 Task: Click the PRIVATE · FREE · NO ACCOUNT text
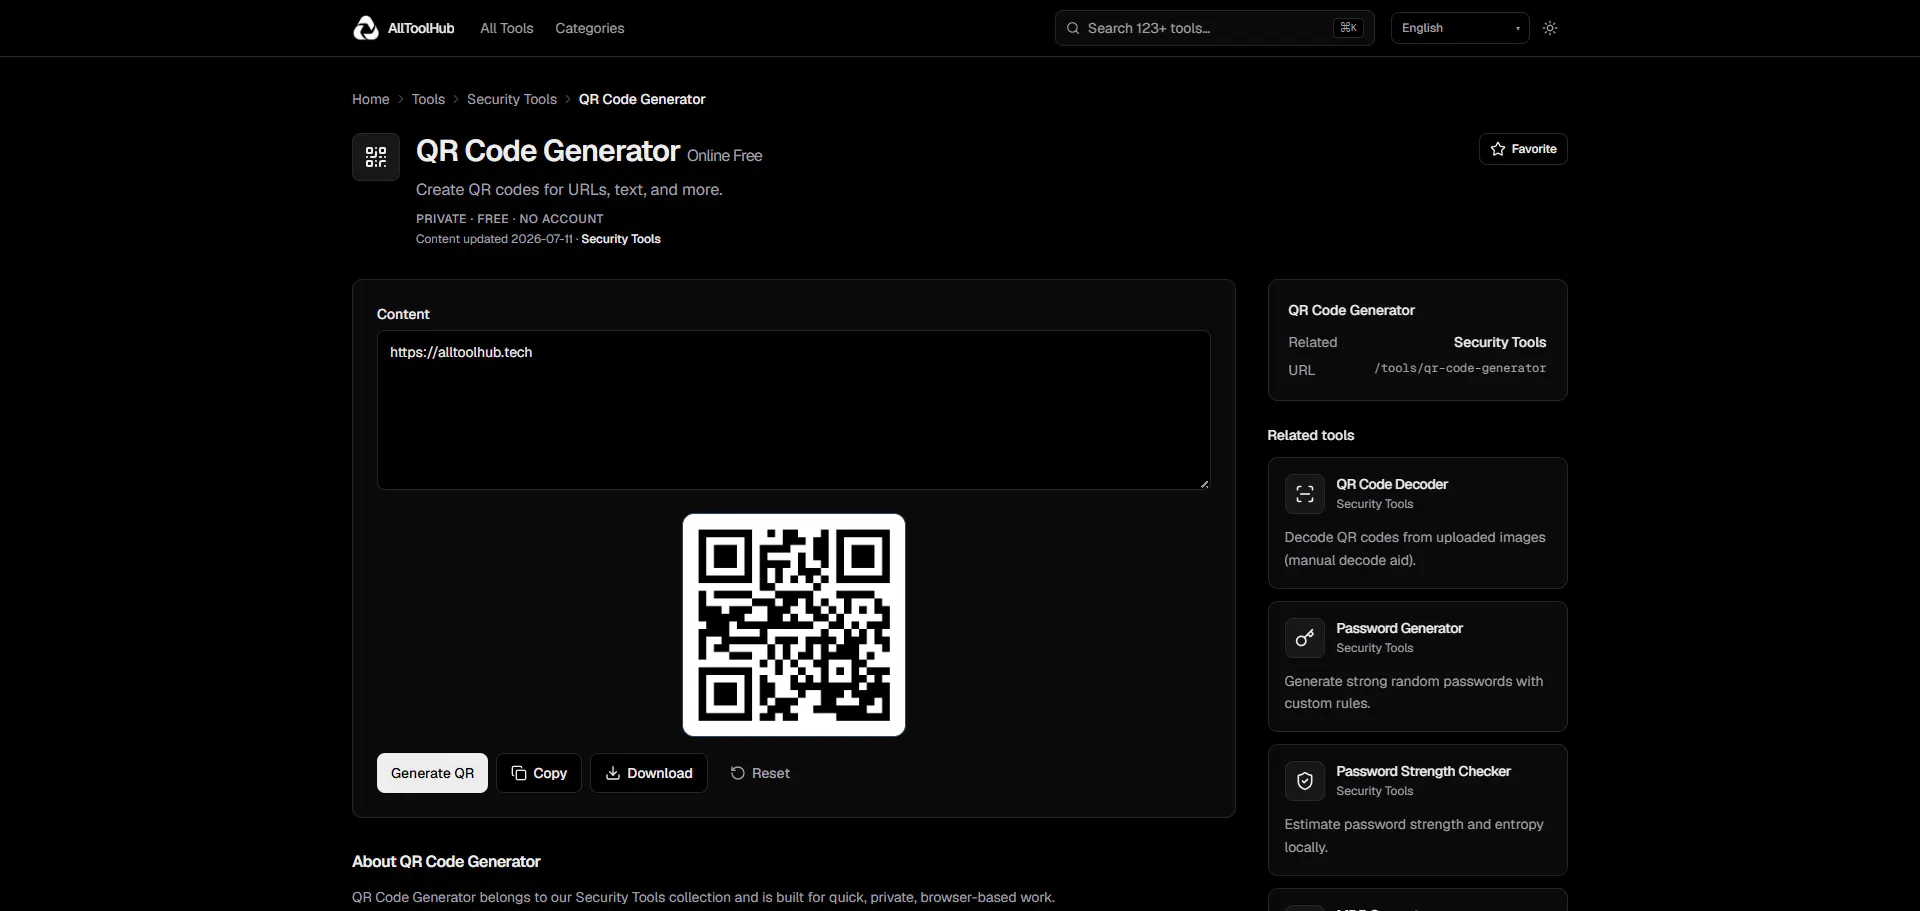point(510,219)
